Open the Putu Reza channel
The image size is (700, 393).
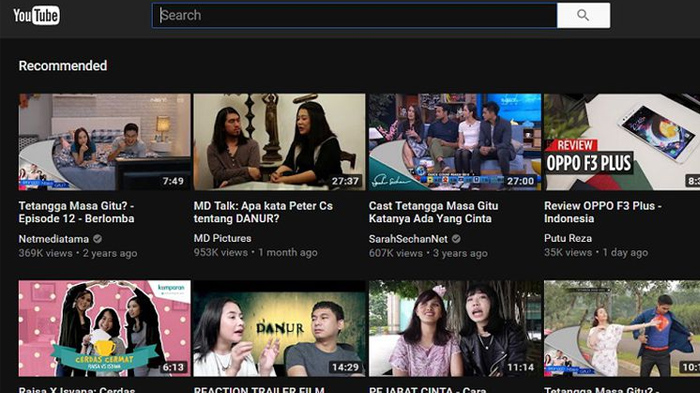568,238
